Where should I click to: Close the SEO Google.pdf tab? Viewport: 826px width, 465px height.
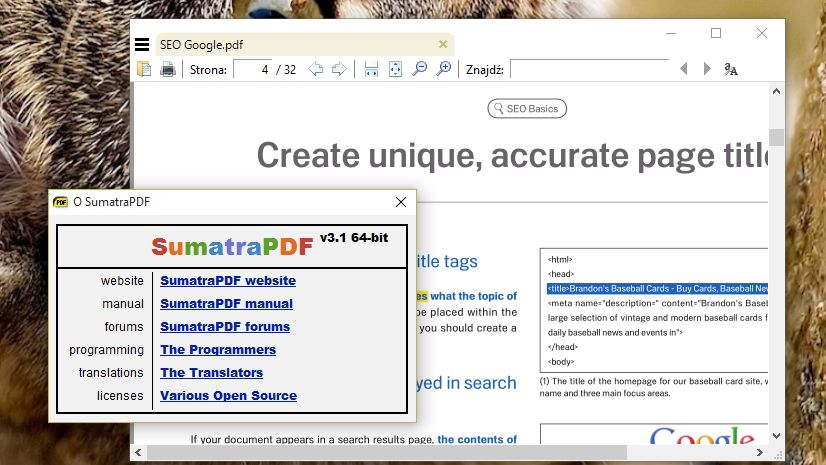(443, 44)
